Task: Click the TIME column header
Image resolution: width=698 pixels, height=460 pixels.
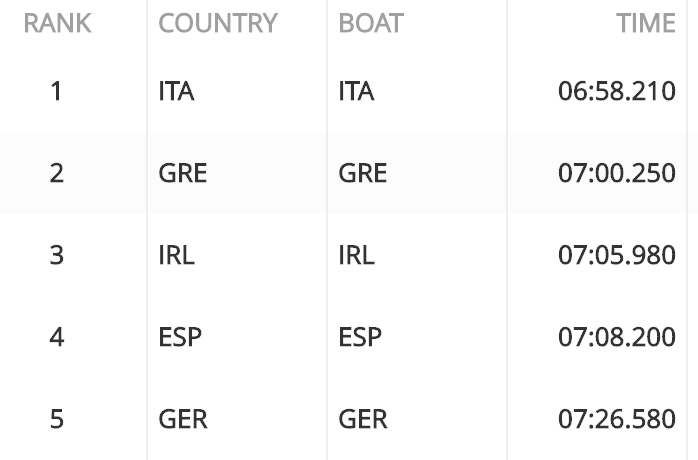Action: coord(645,23)
